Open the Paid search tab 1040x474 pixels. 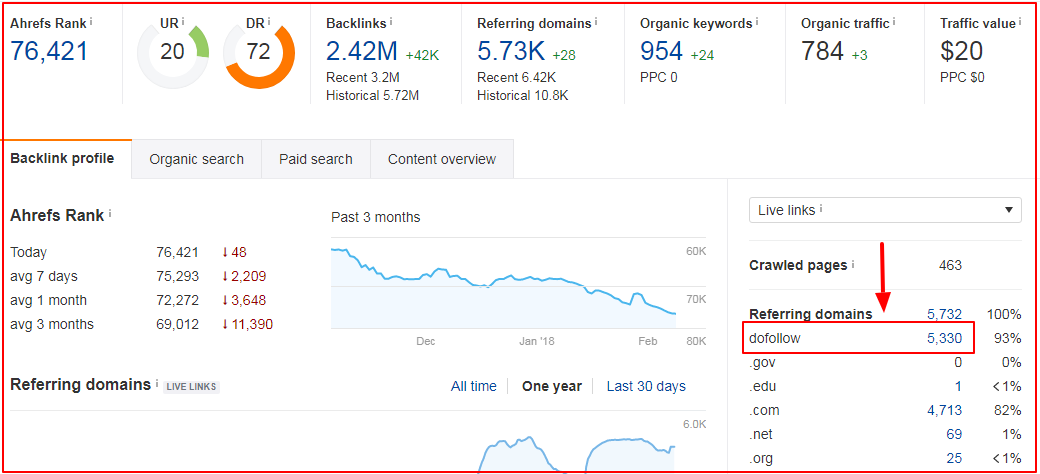(x=316, y=159)
